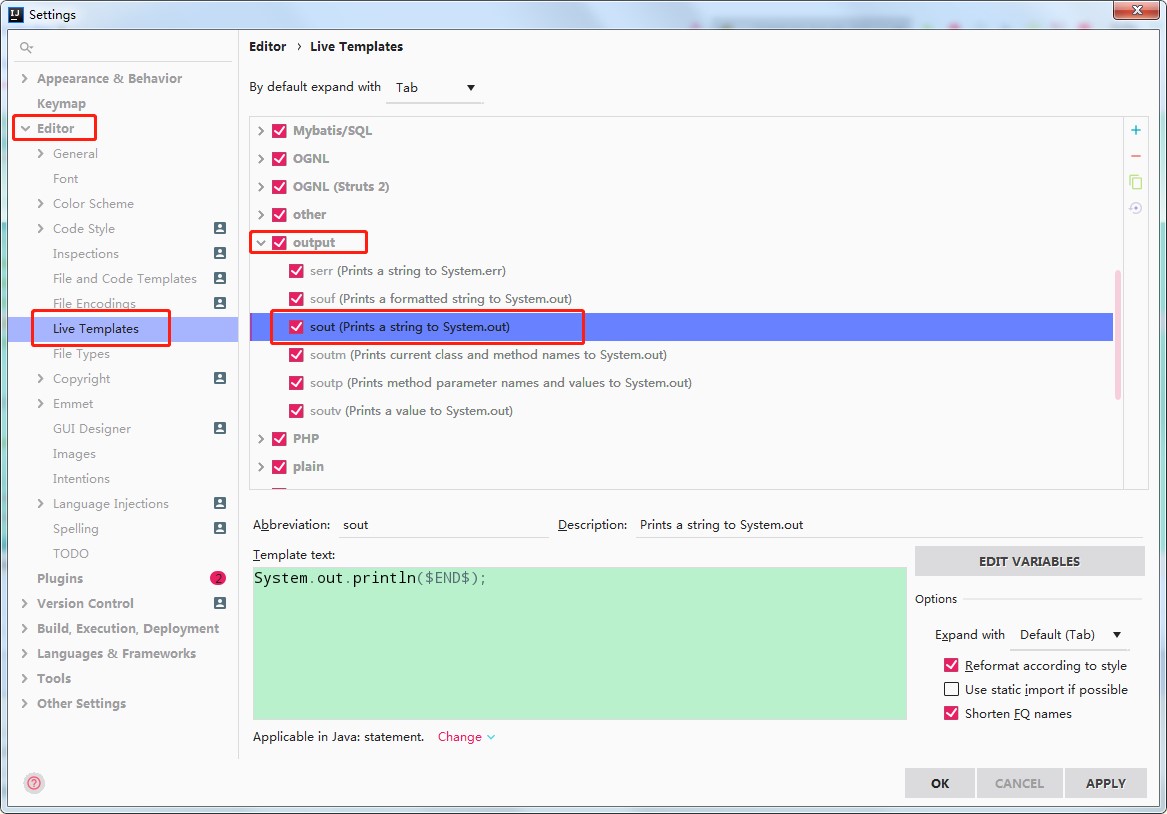Uncheck the Mybatis/SQL template group

tap(279, 131)
